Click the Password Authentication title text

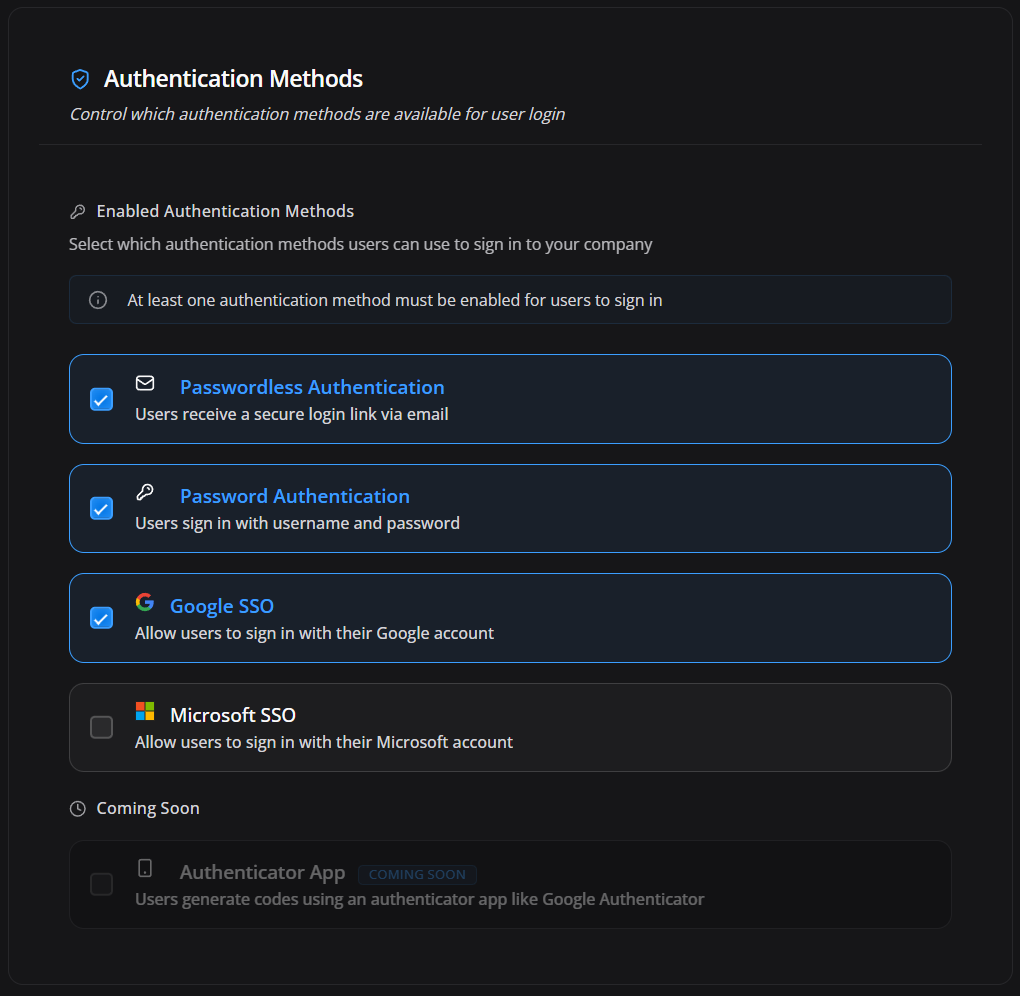[295, 496]
